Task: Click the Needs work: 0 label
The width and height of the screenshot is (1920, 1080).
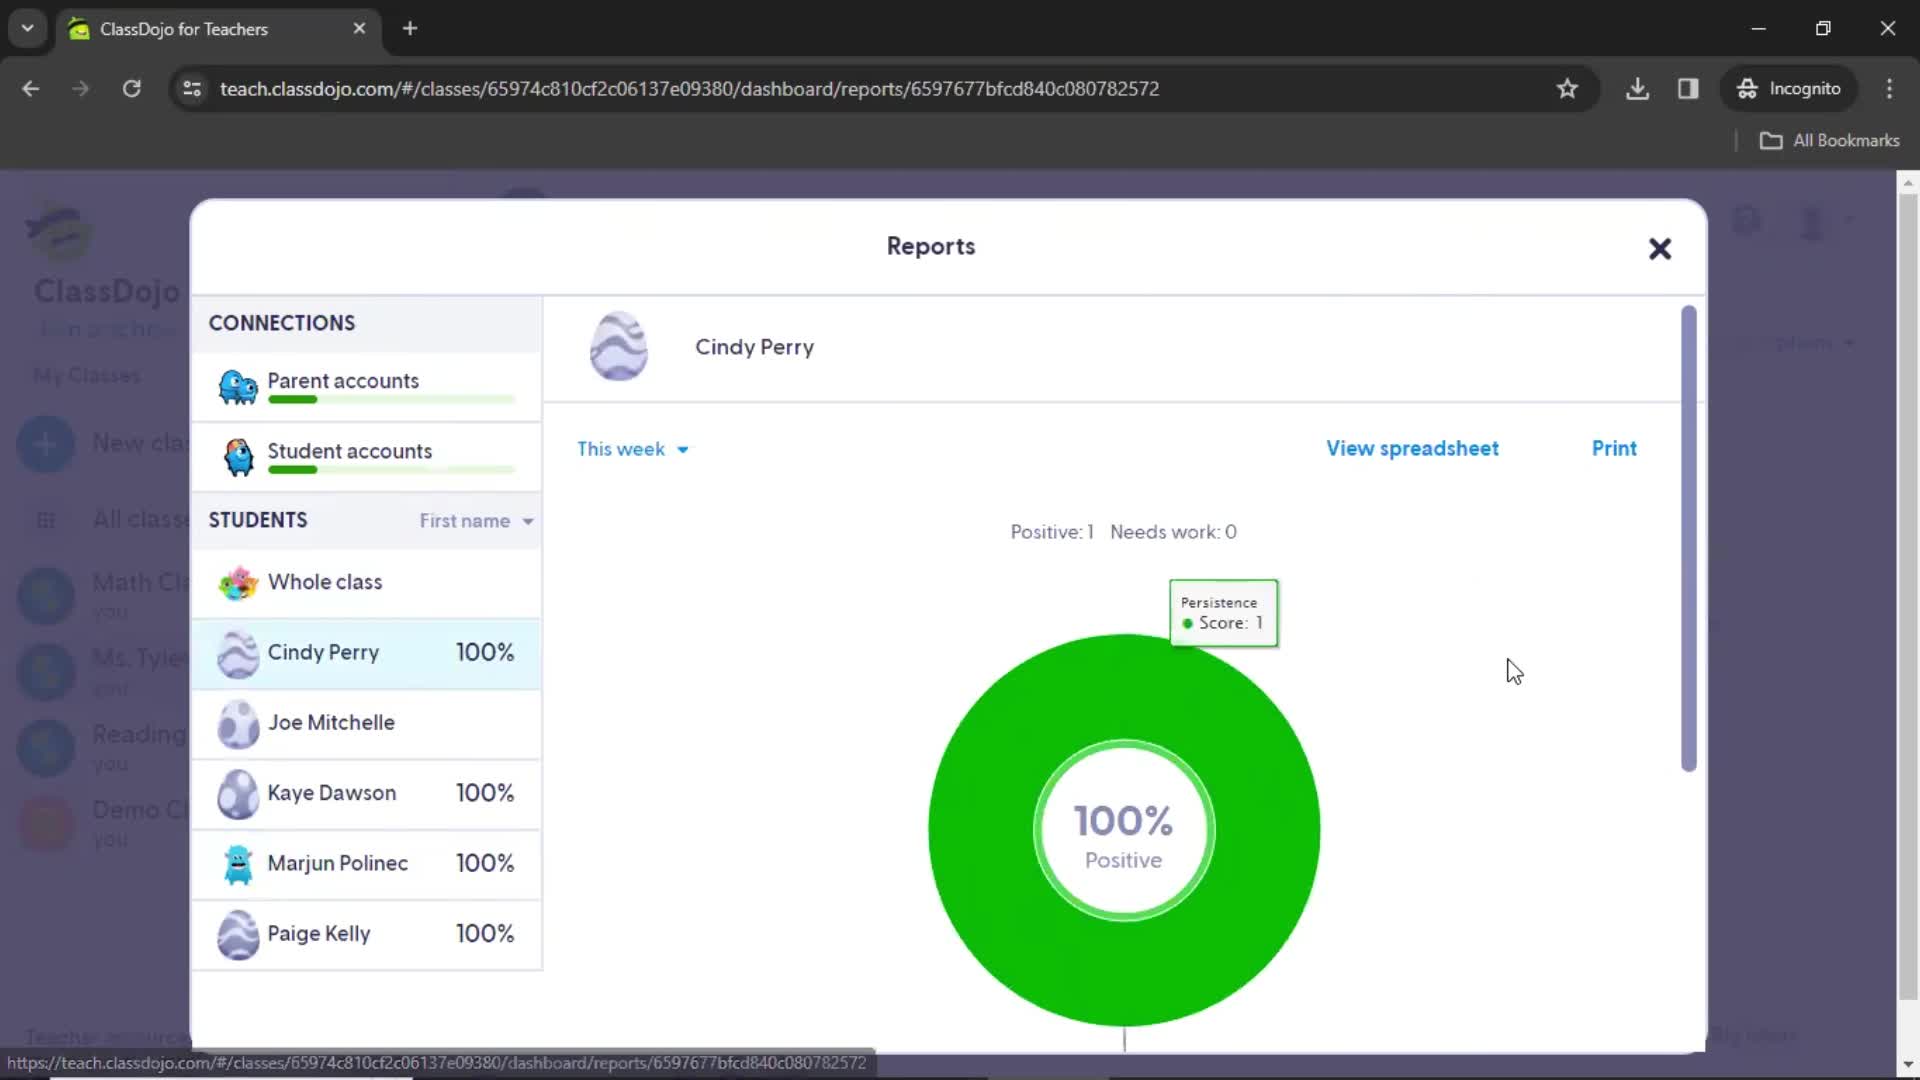Action: point(1173,532)
